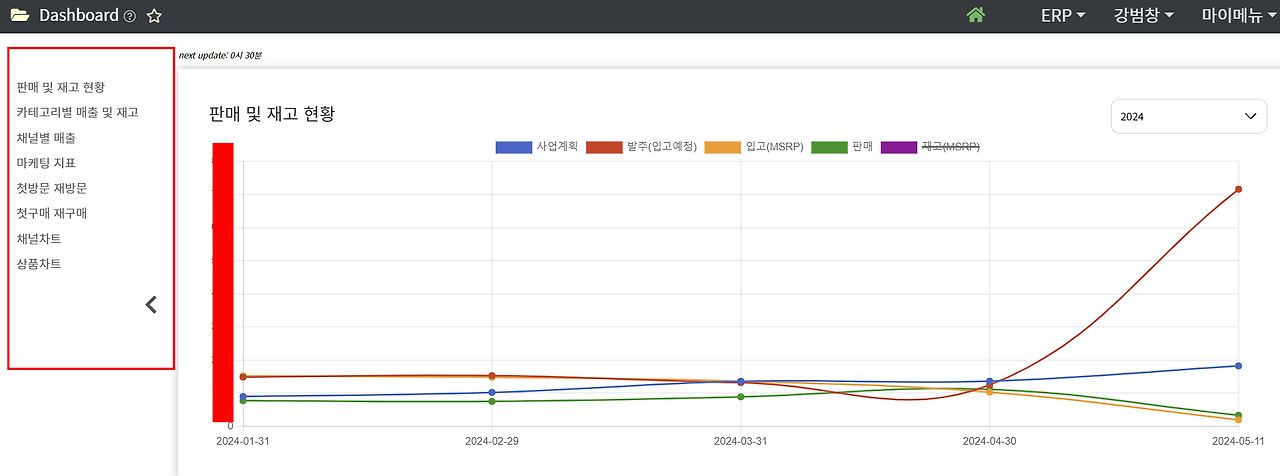
Task: Click the open folder icon beside Dashboard
Action: pyautogui.click(x=20, y=16)
